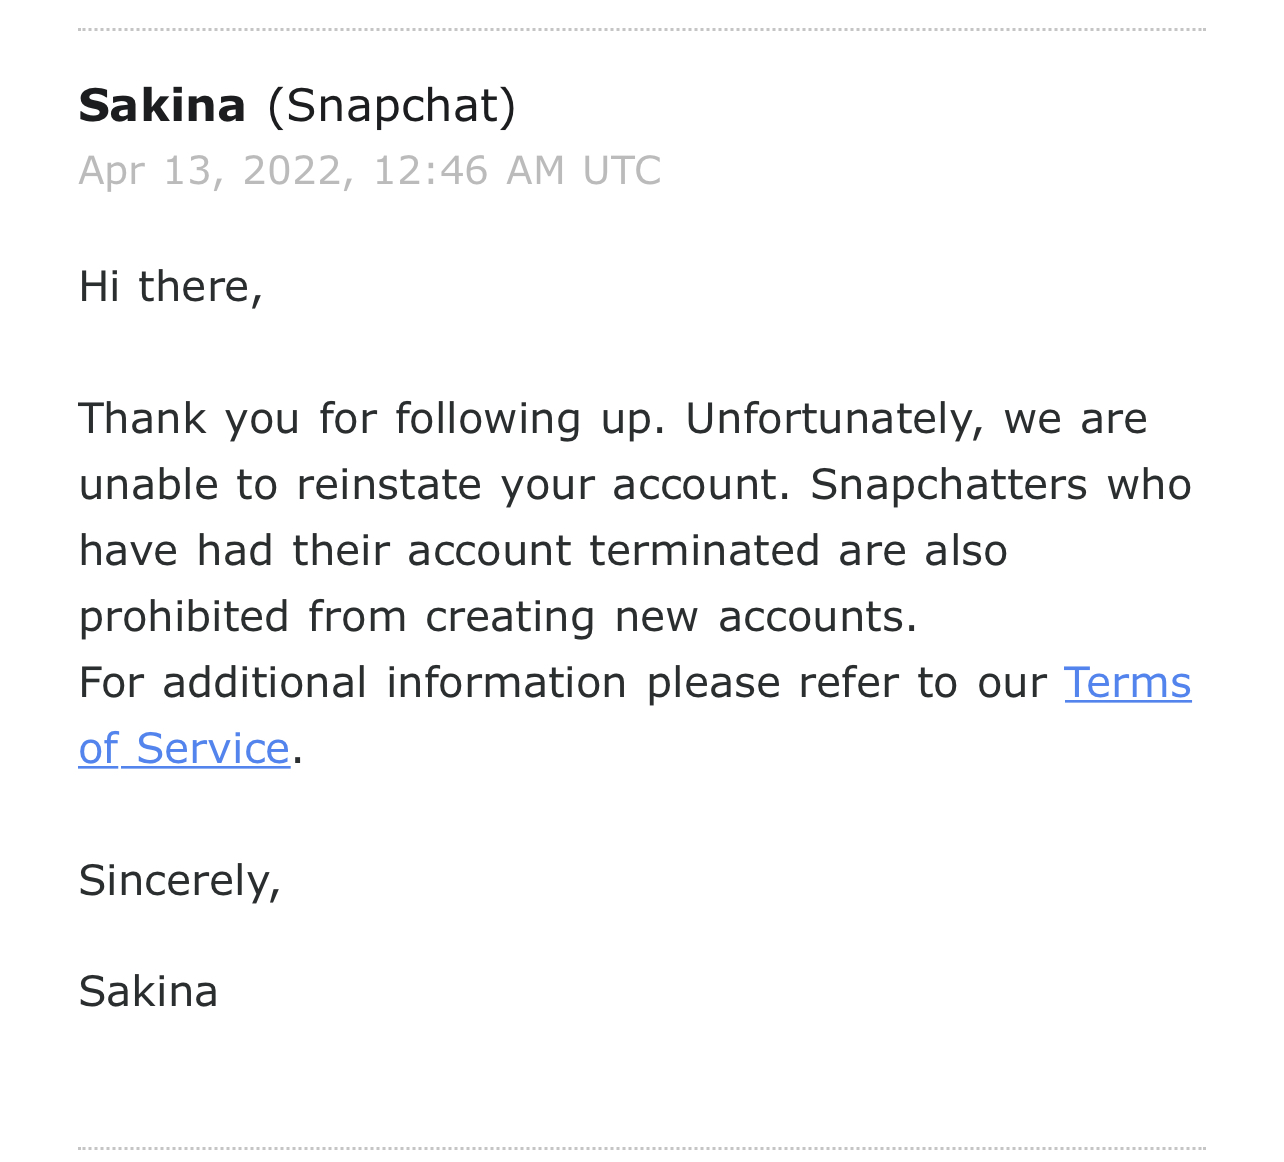Open the 'Terms' hyperlink text
Image resolution: width=1284 pixels, height=1162 pixels.
(1127, 683)
